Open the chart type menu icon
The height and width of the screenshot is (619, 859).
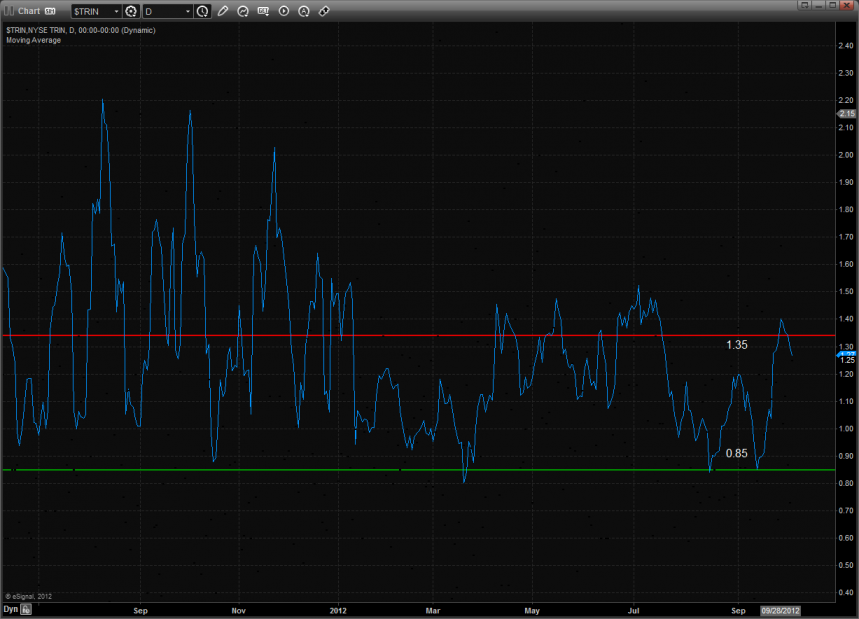[x=263, y=11]
